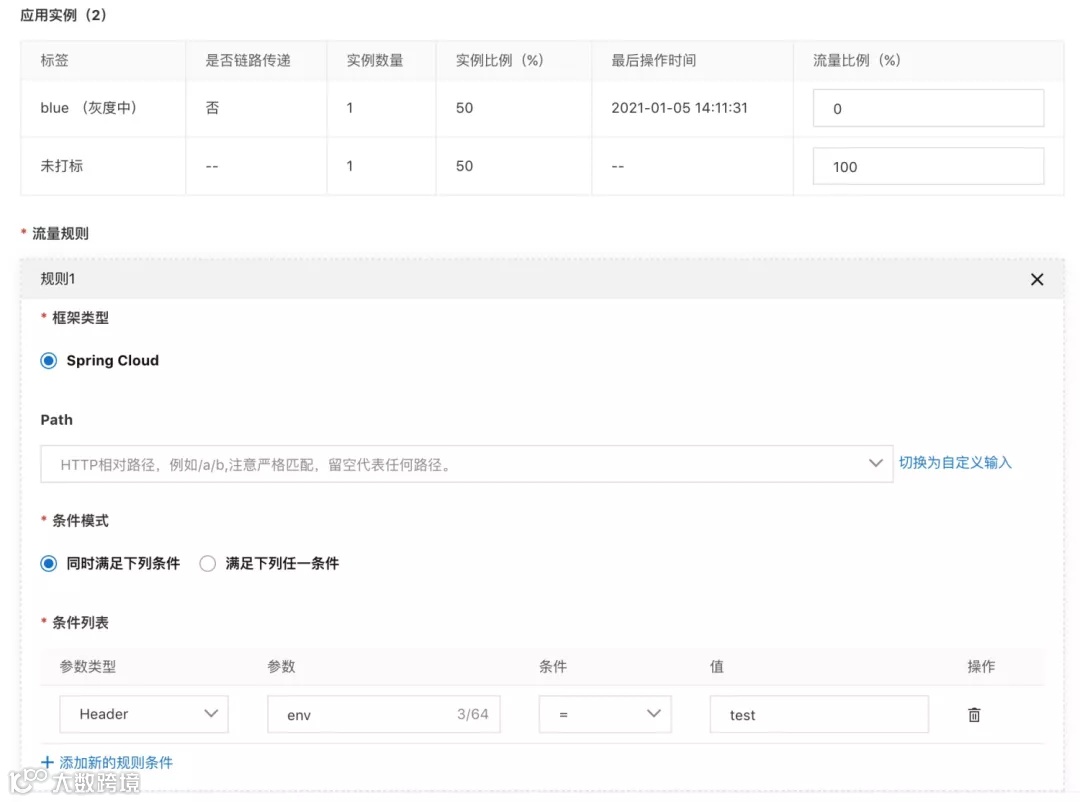Click the test value input field
Viewport: 1080px width, 802px height.
pos(819,714)
